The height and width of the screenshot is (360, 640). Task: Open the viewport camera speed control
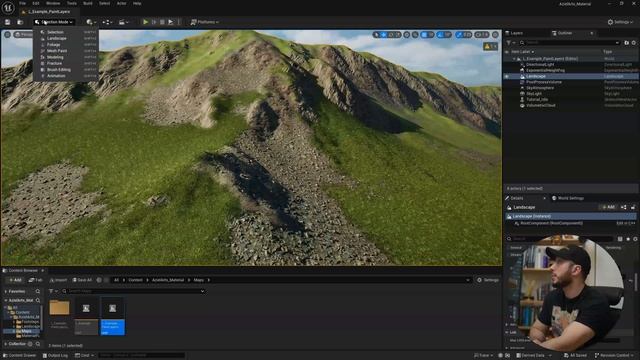482,35
